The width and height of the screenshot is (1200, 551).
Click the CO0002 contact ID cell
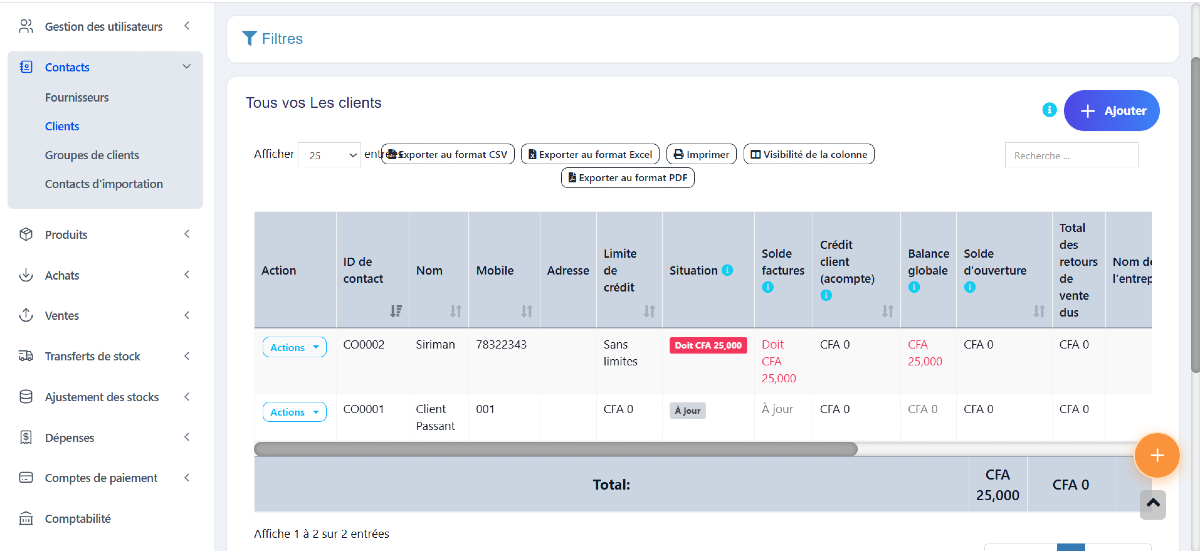coord(364,345)
